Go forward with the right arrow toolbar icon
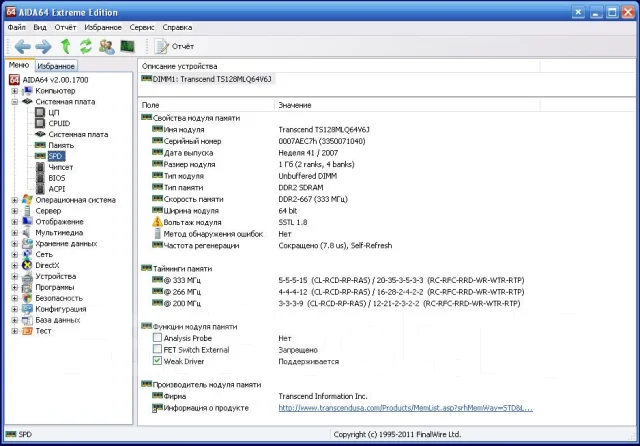This screenshot has width=640, height=446. click(43, 47)
